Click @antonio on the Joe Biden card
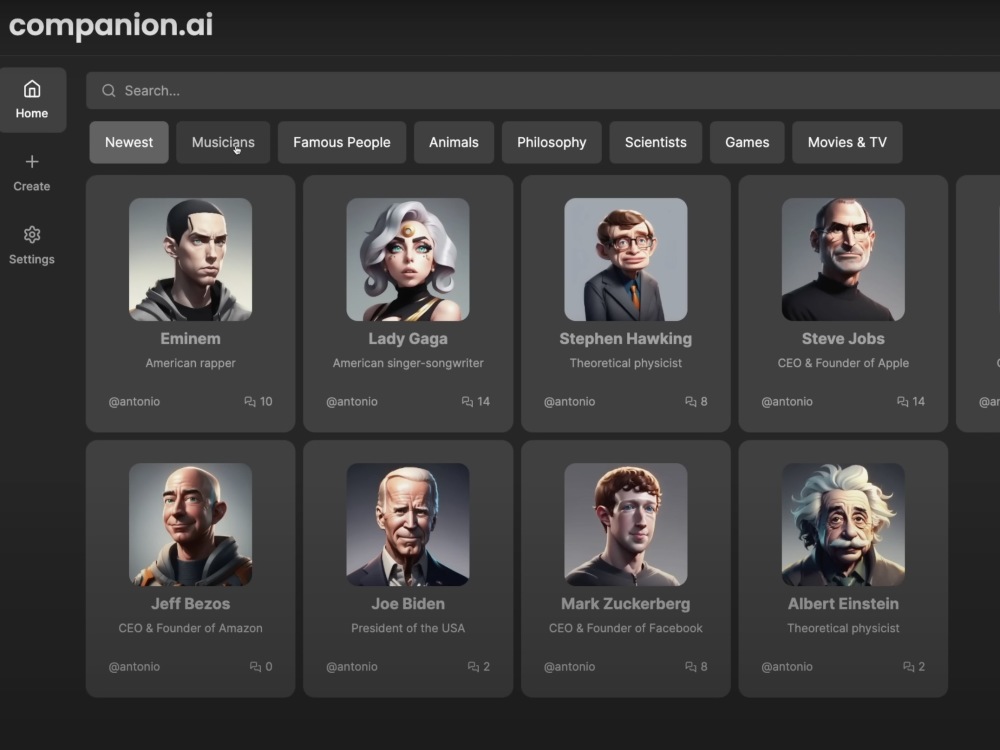Image resolution: width=1000 pixels, height=750 pixels. 352,666
